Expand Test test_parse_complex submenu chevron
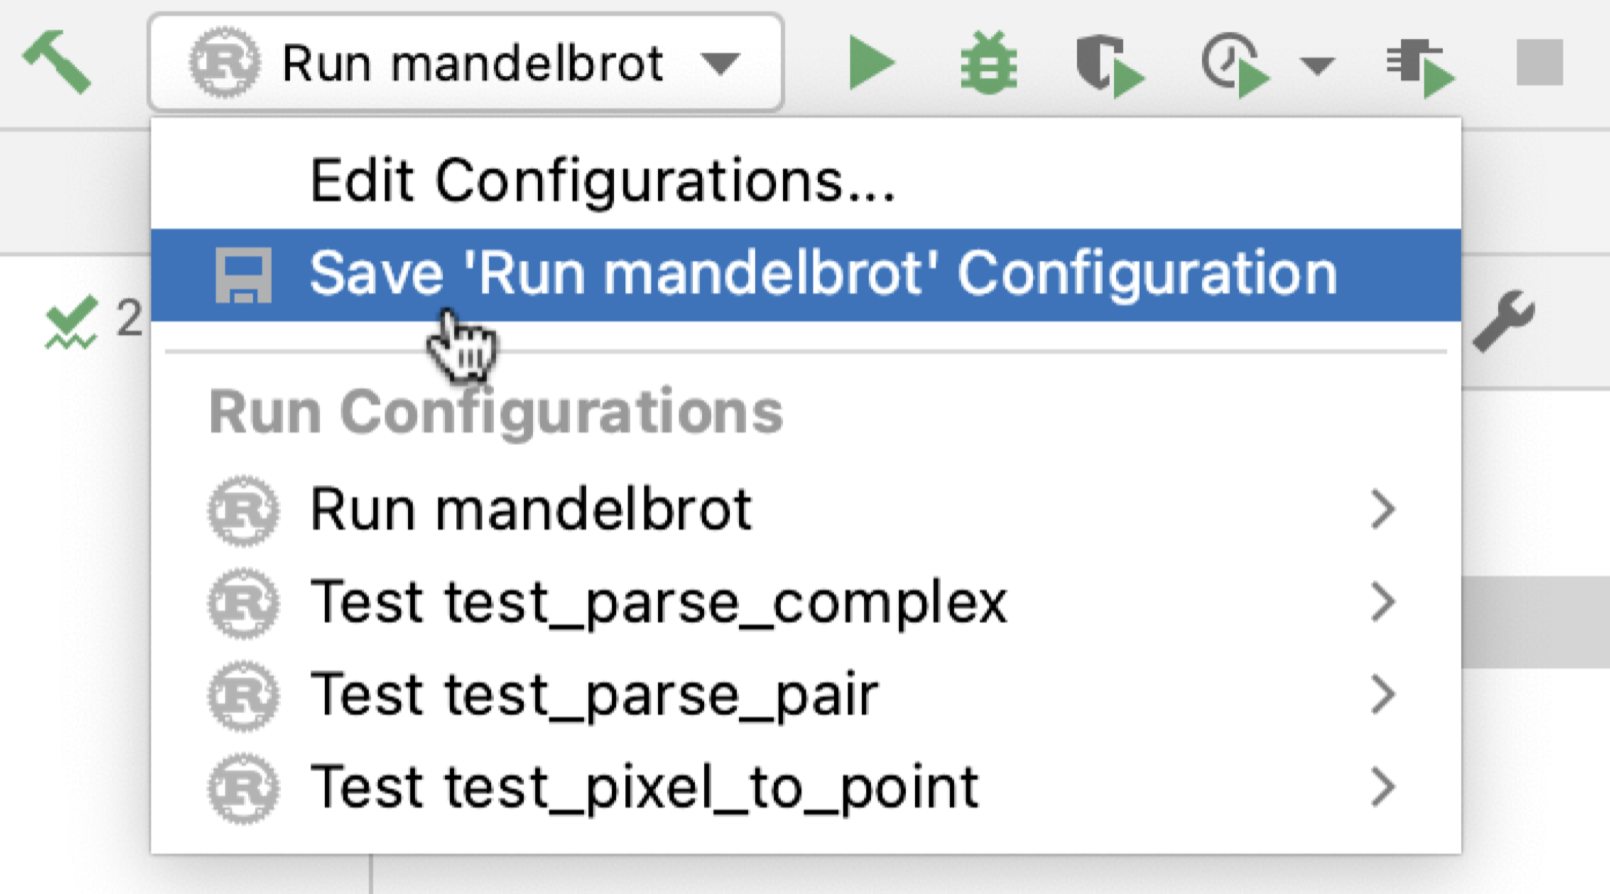Viewport: 1610px width, 894px height. coord(1383,602)
